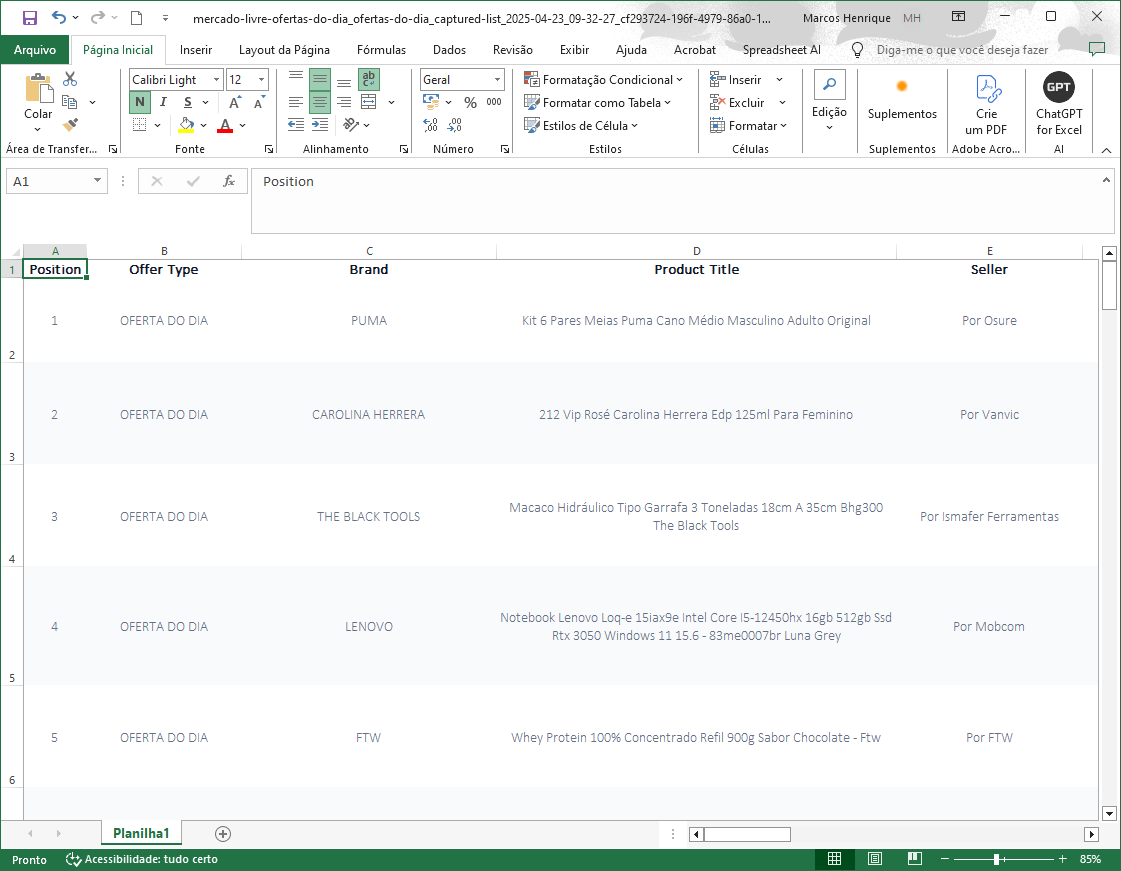Open the Name Box dropdown arrow

[x=97, y=181]
